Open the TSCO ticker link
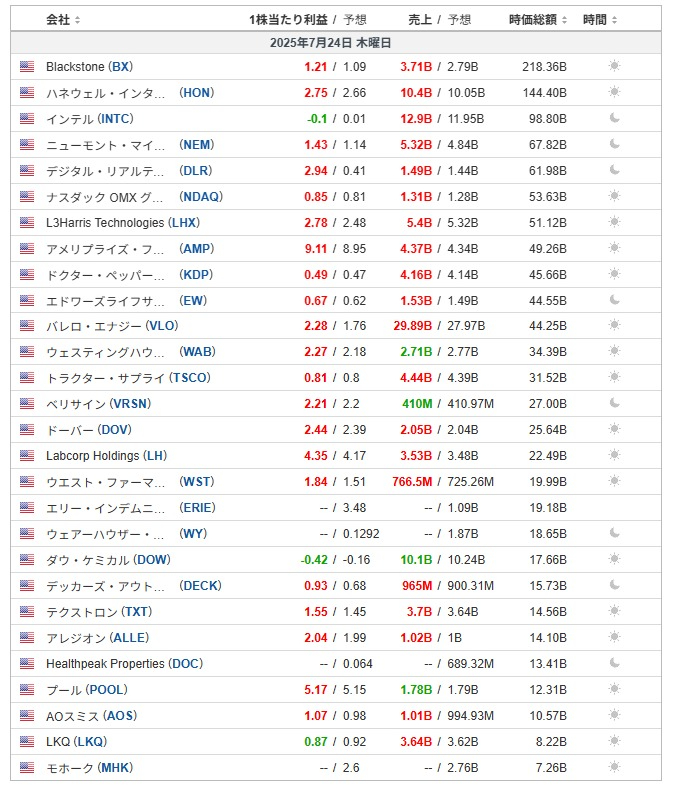 pyautogui.click(x=190, y=377)
